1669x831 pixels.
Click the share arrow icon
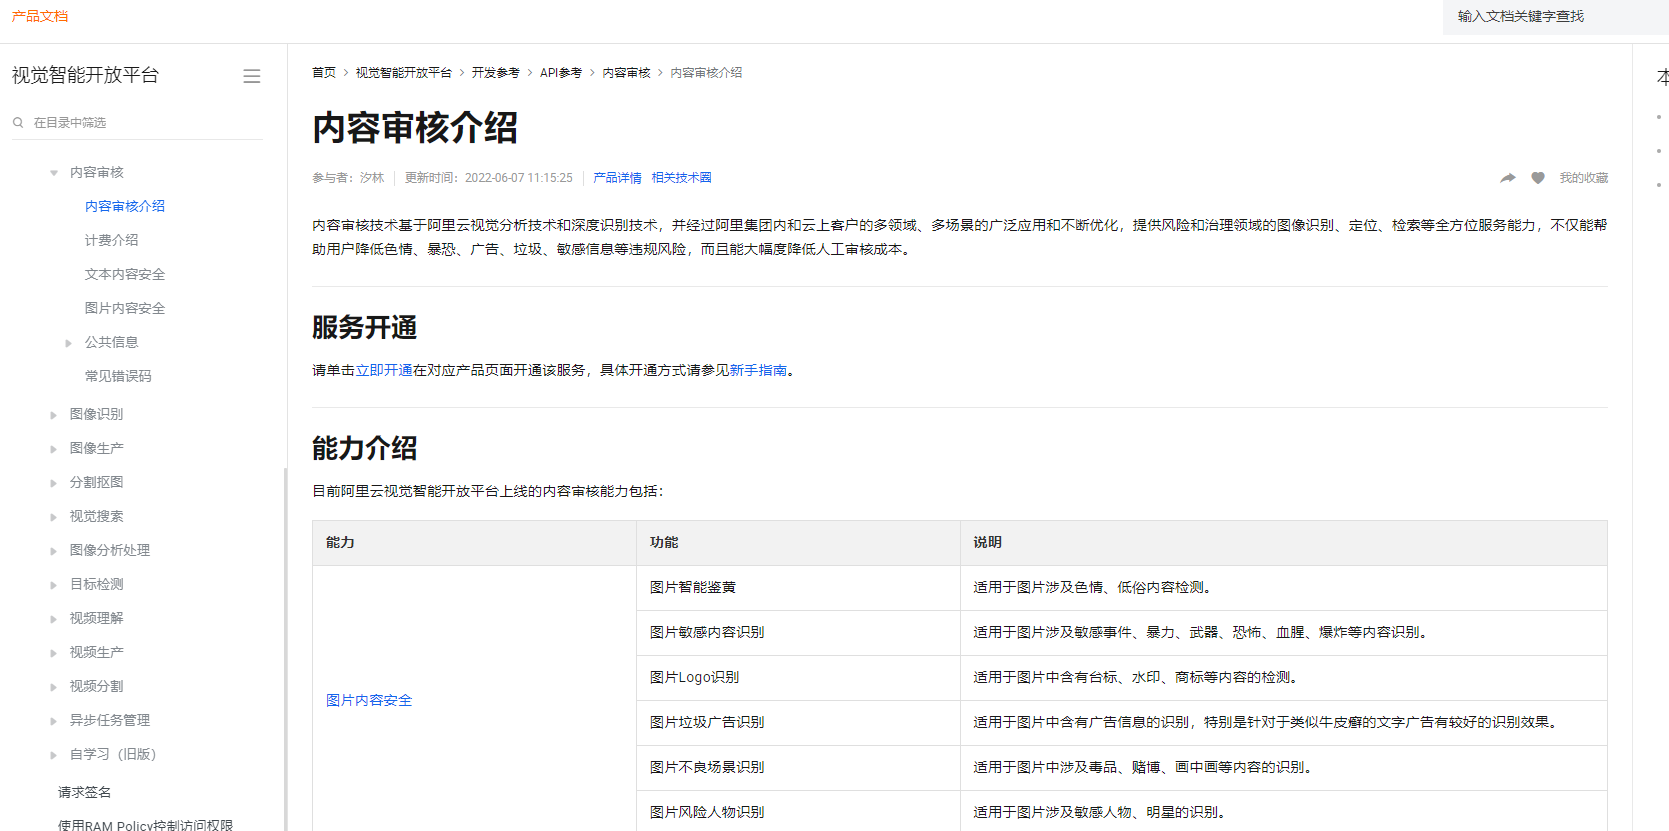click(1508, 178)
